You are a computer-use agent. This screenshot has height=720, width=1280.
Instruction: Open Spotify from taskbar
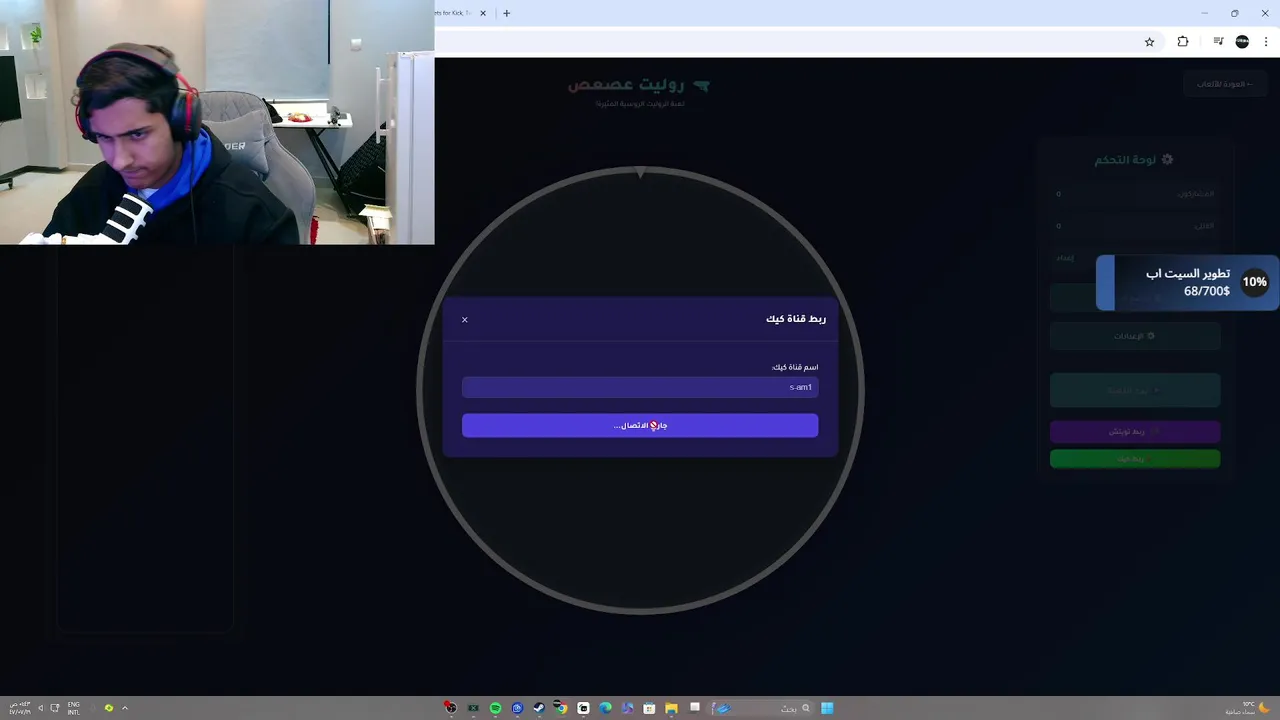pos(495,708)
